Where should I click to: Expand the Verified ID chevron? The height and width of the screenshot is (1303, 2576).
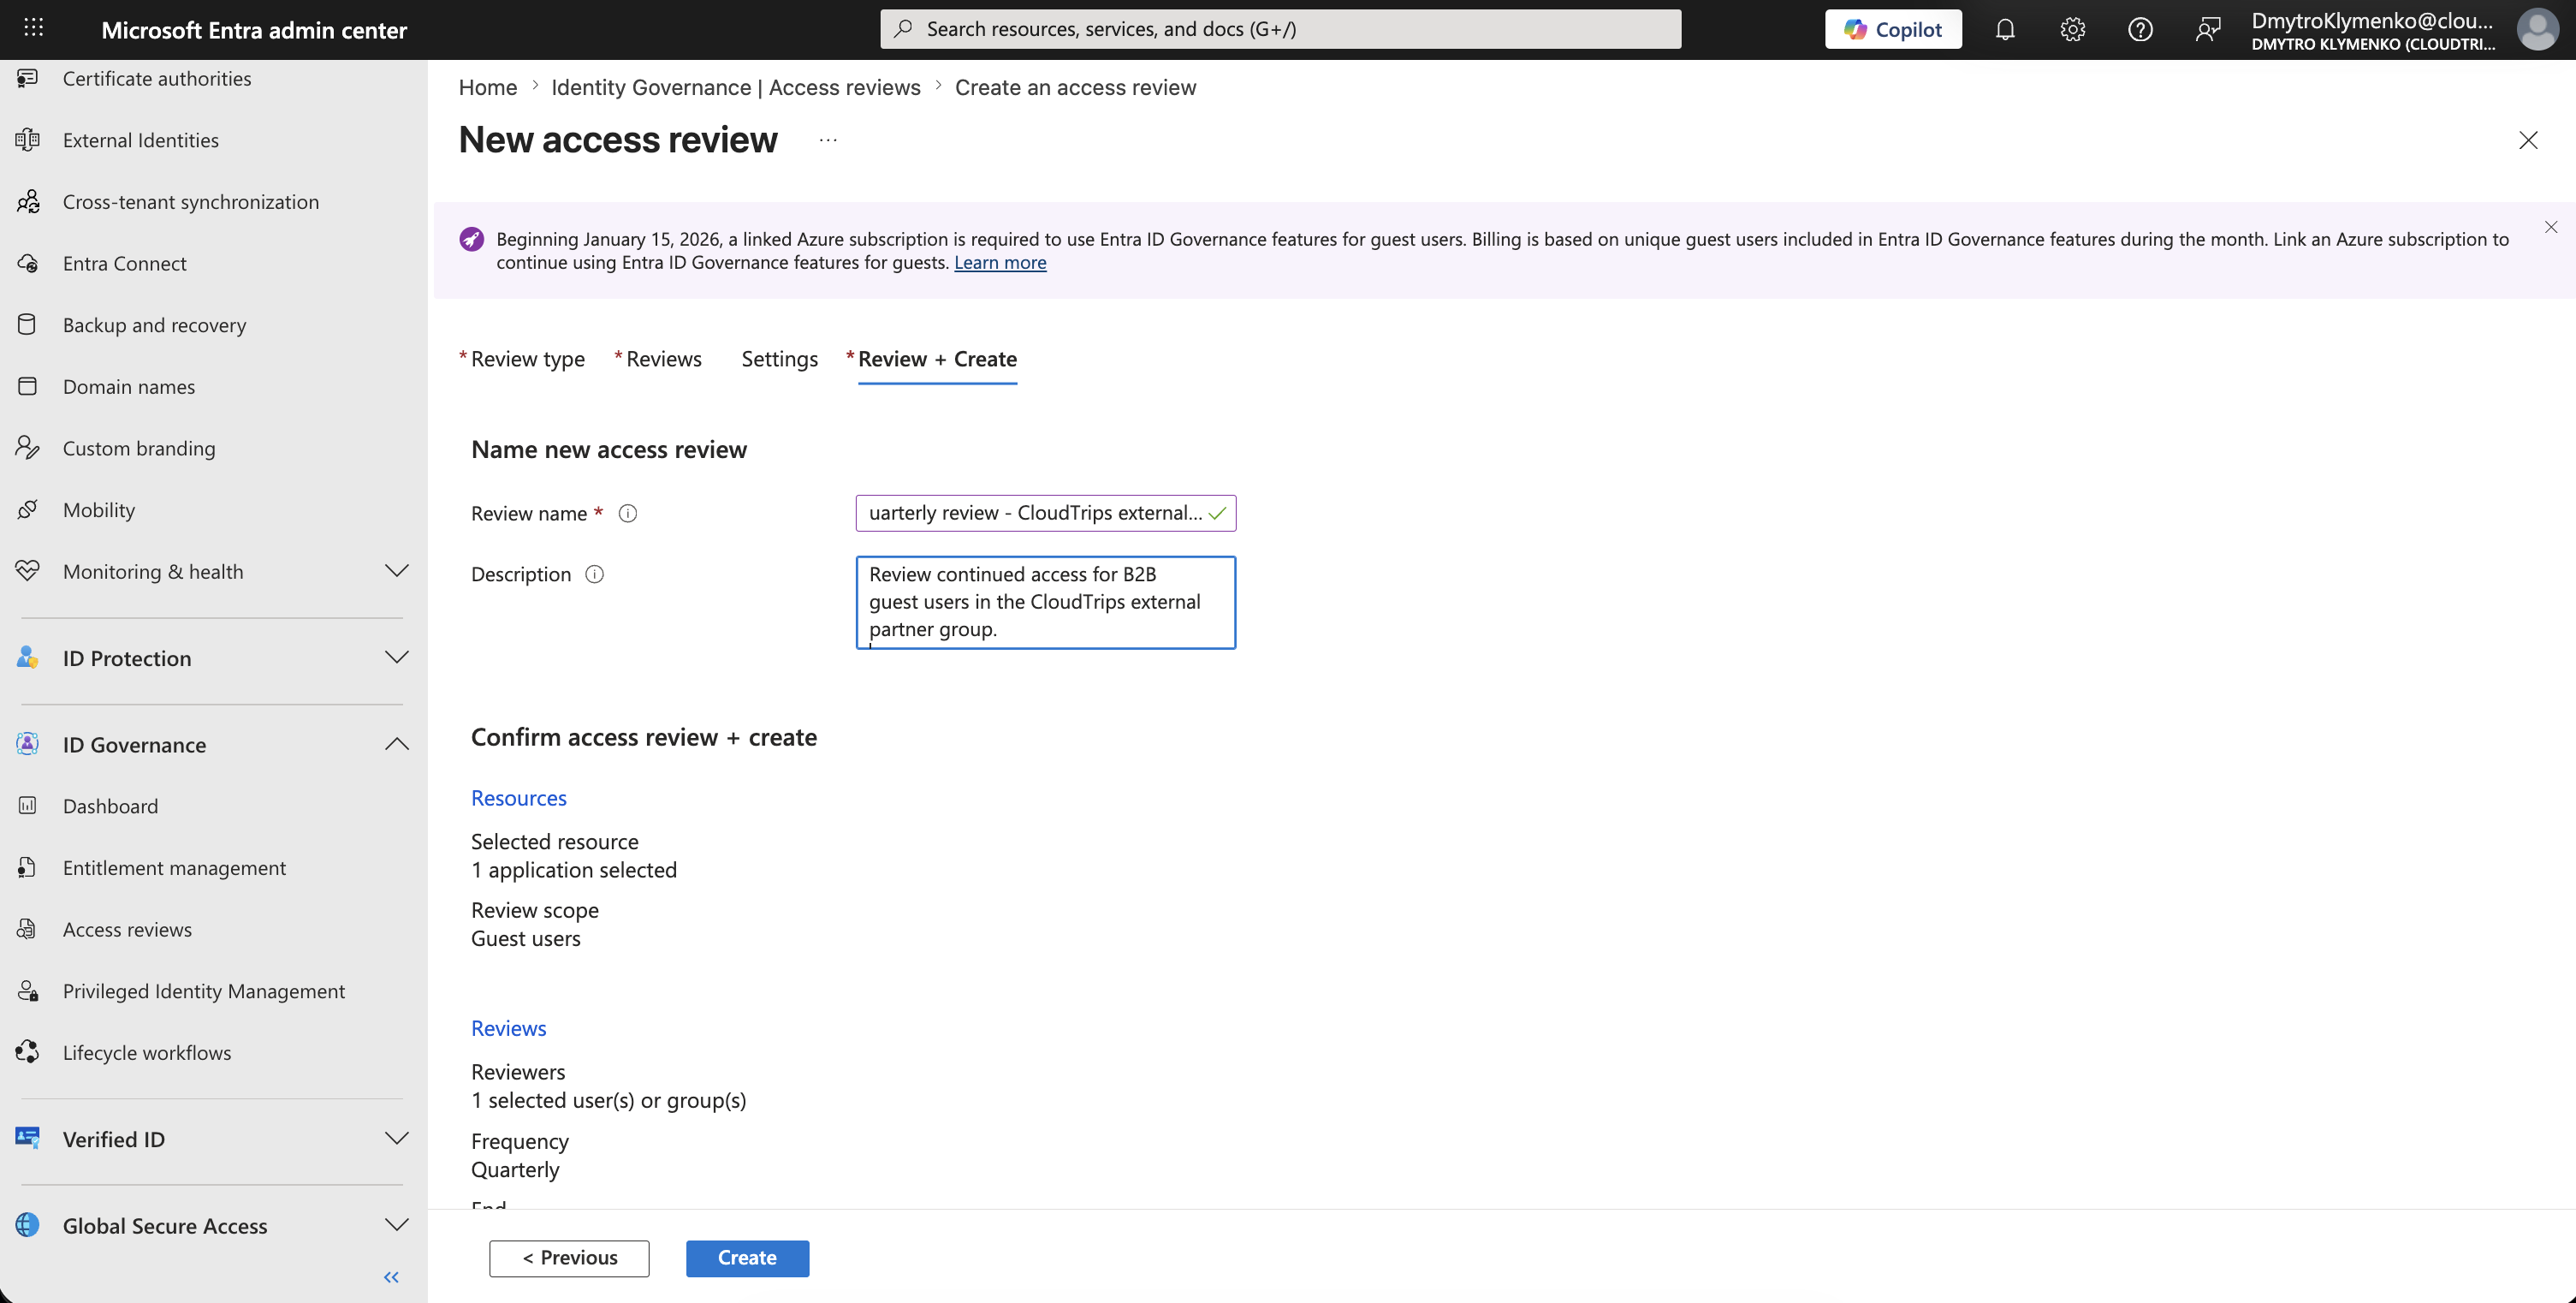click(397, 1138)
